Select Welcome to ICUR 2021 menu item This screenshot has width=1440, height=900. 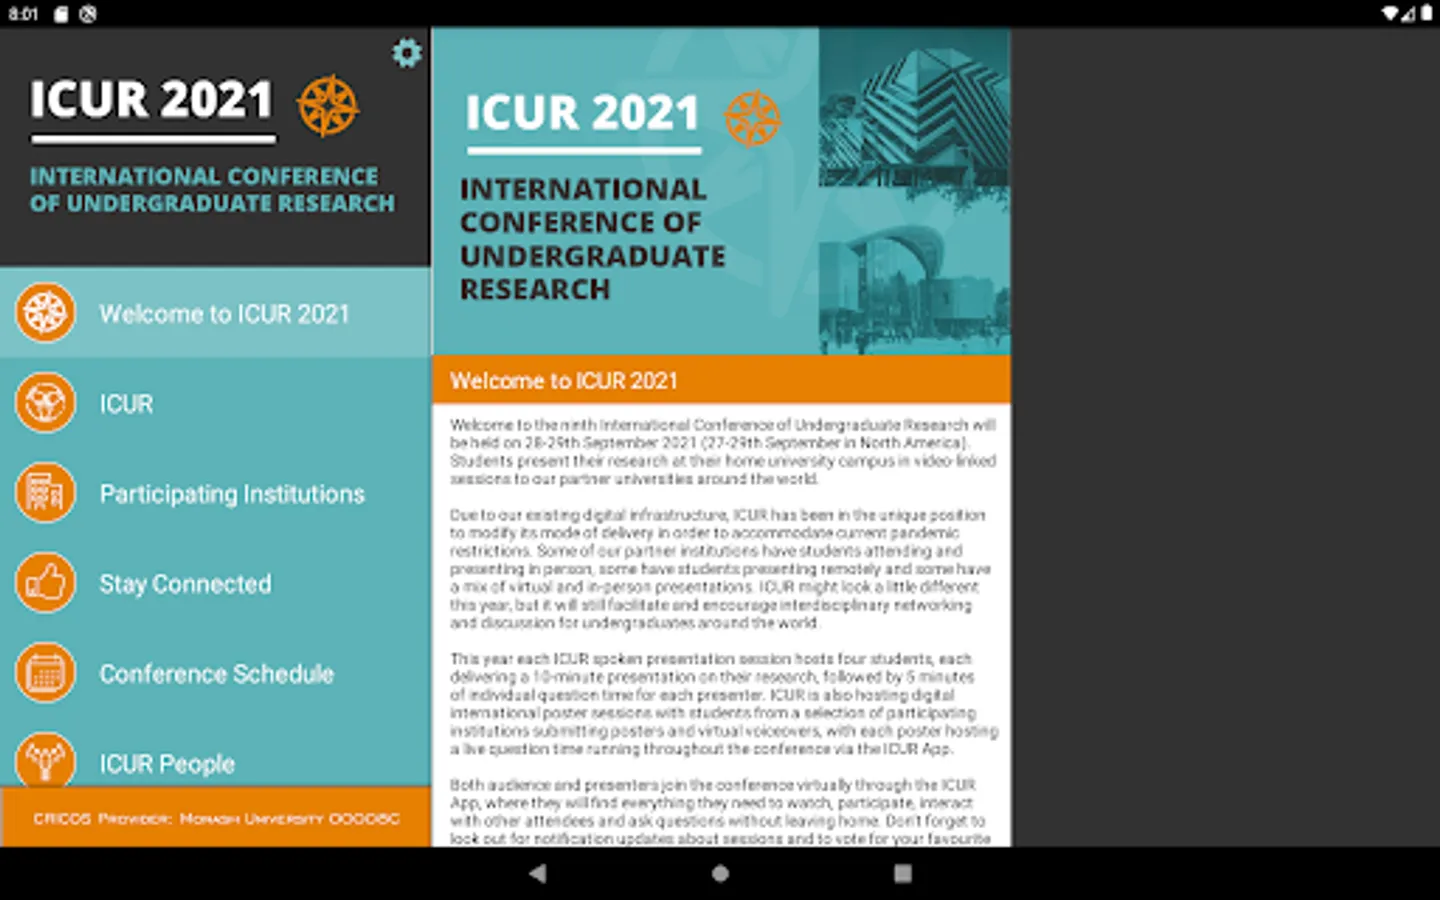tap(215, 313)
